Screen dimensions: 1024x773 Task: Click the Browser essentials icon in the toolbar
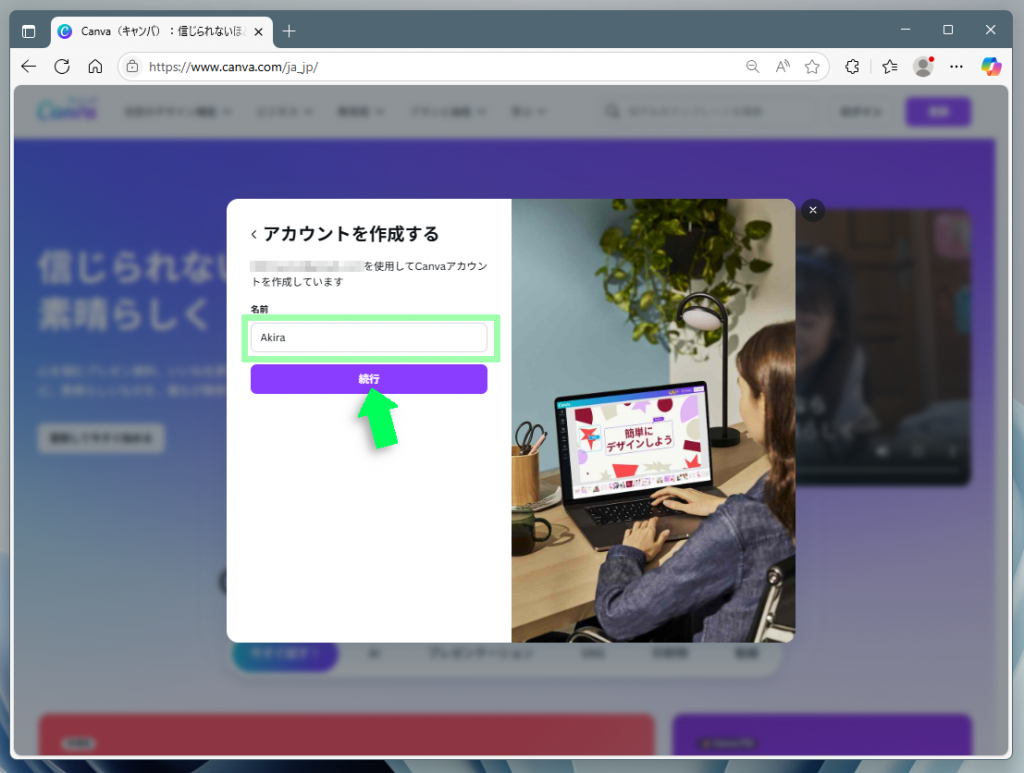[x=890, y=66]
